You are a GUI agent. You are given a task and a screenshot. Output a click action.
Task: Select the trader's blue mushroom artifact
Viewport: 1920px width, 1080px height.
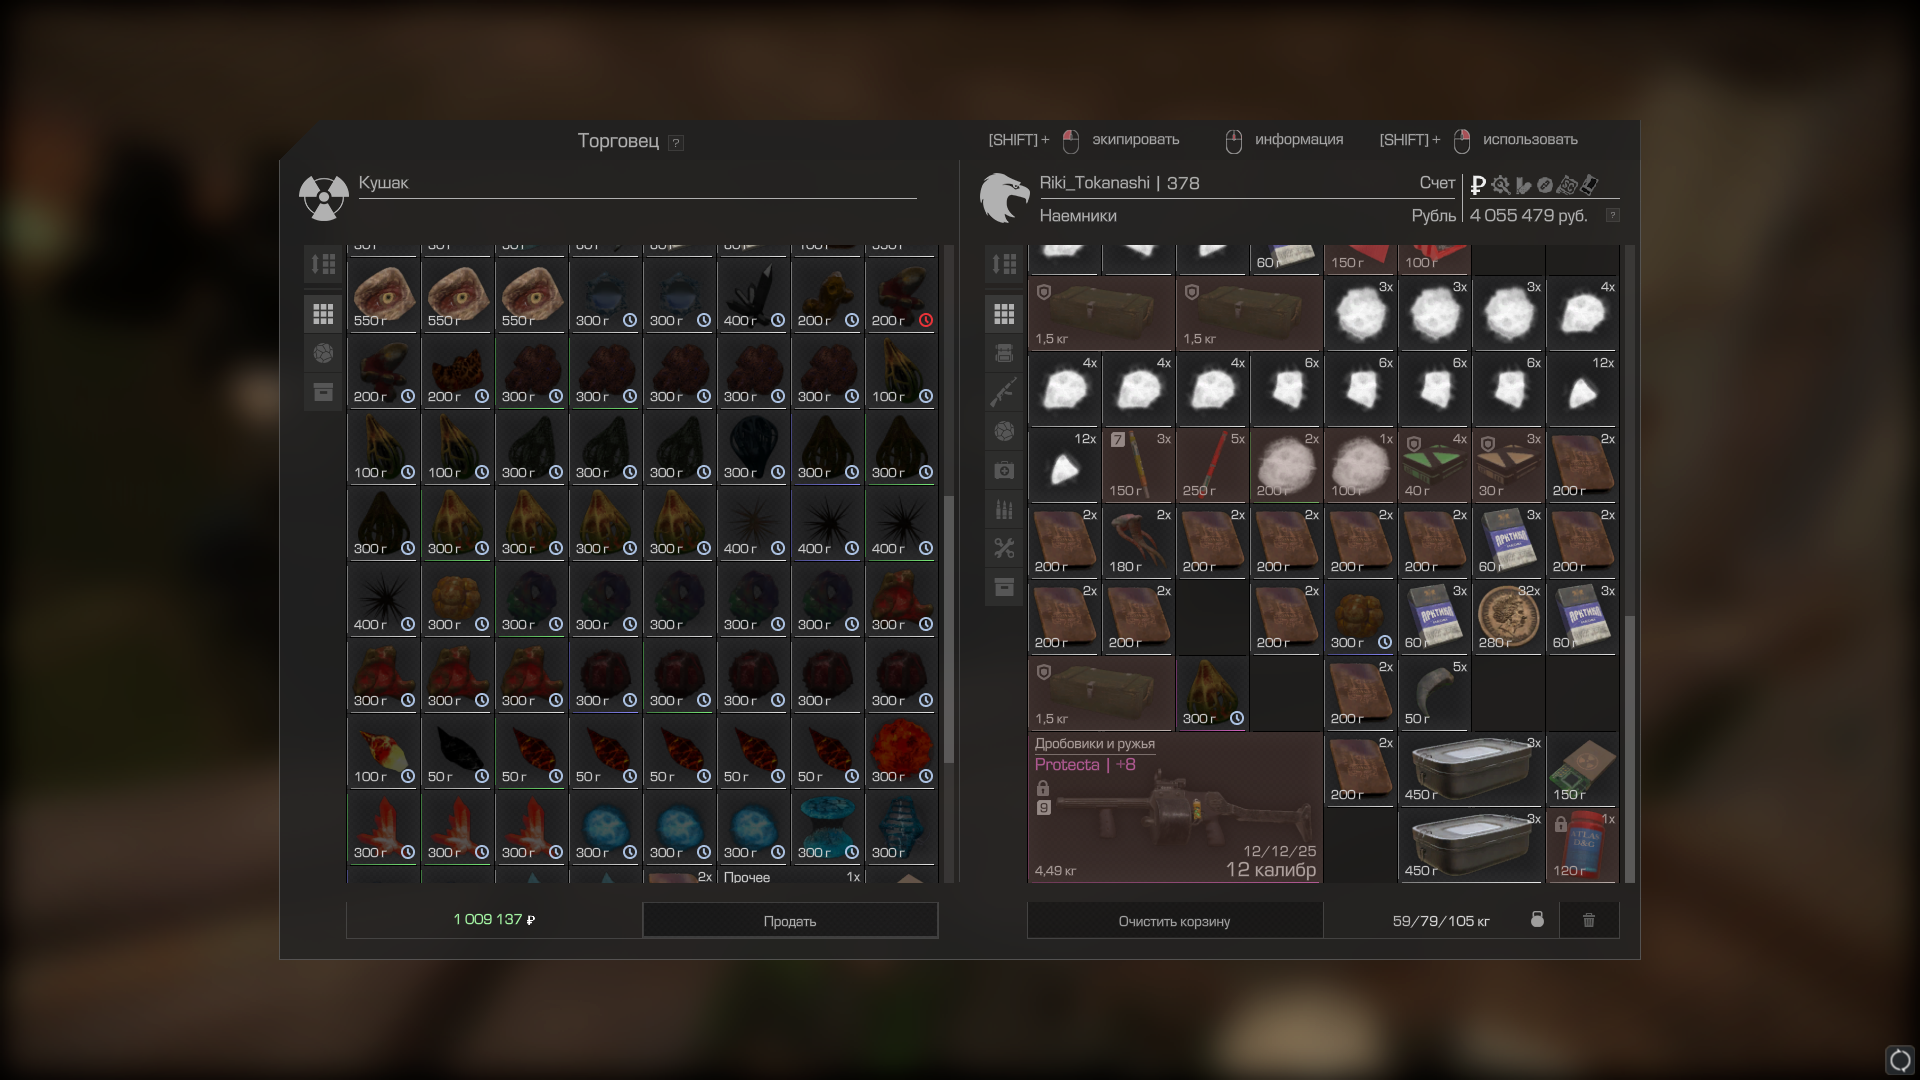click(x=827, y=828)
